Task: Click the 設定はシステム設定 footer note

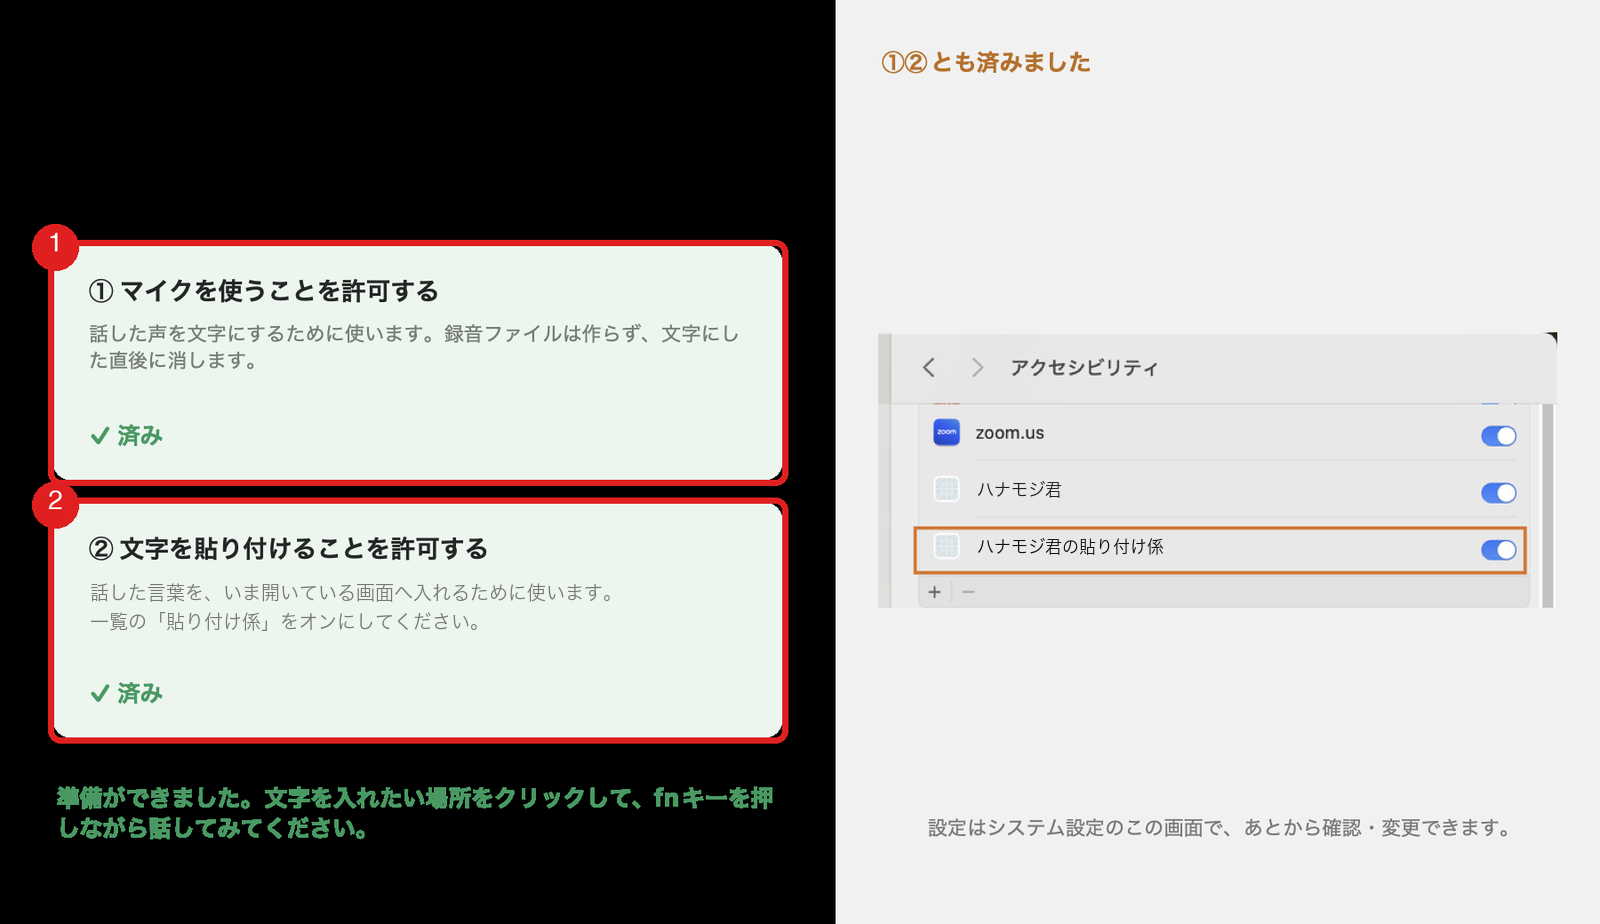Action: [x=1220, y=828]
